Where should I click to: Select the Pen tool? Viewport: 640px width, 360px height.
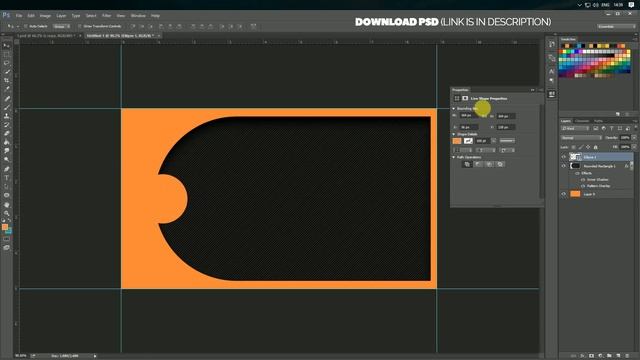(7, 169)
